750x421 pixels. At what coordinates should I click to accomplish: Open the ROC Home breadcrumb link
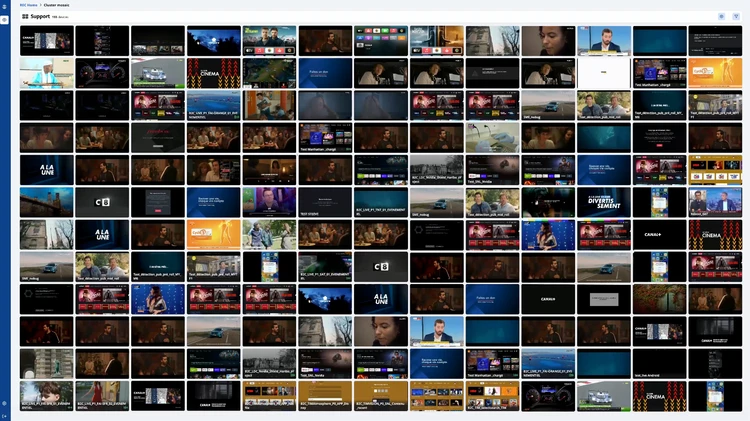point(28,5)
